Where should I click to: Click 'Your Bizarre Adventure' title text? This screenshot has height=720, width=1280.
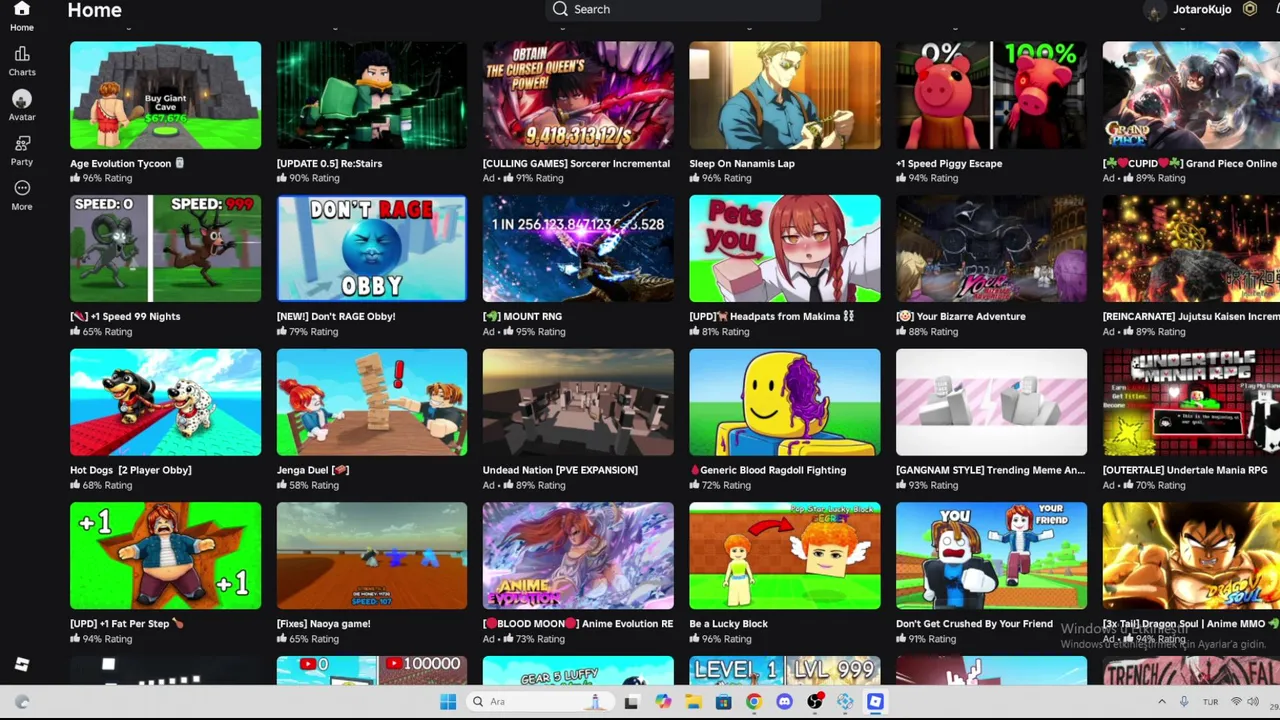click(x=970, y=316)
